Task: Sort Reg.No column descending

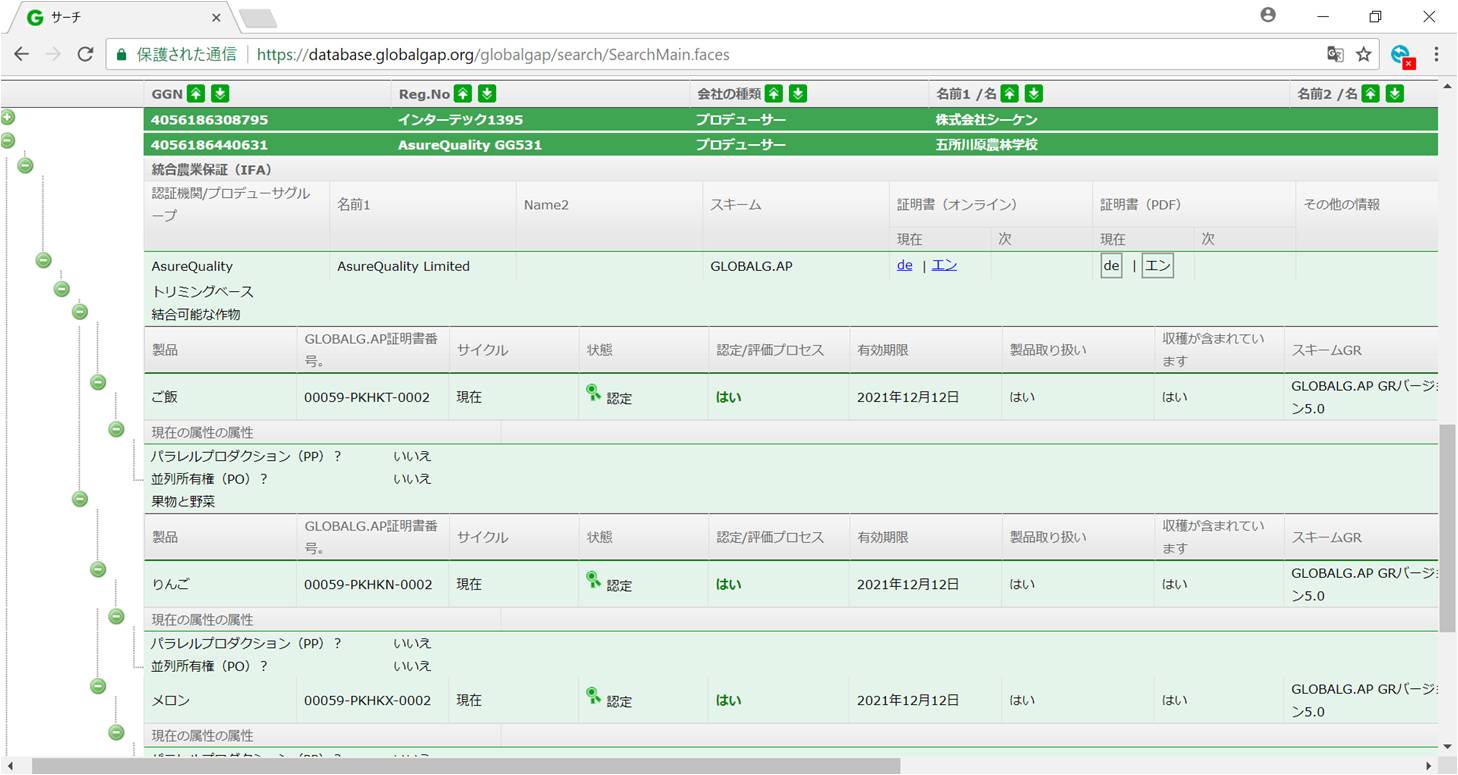Action: click(x=487, y=94)
